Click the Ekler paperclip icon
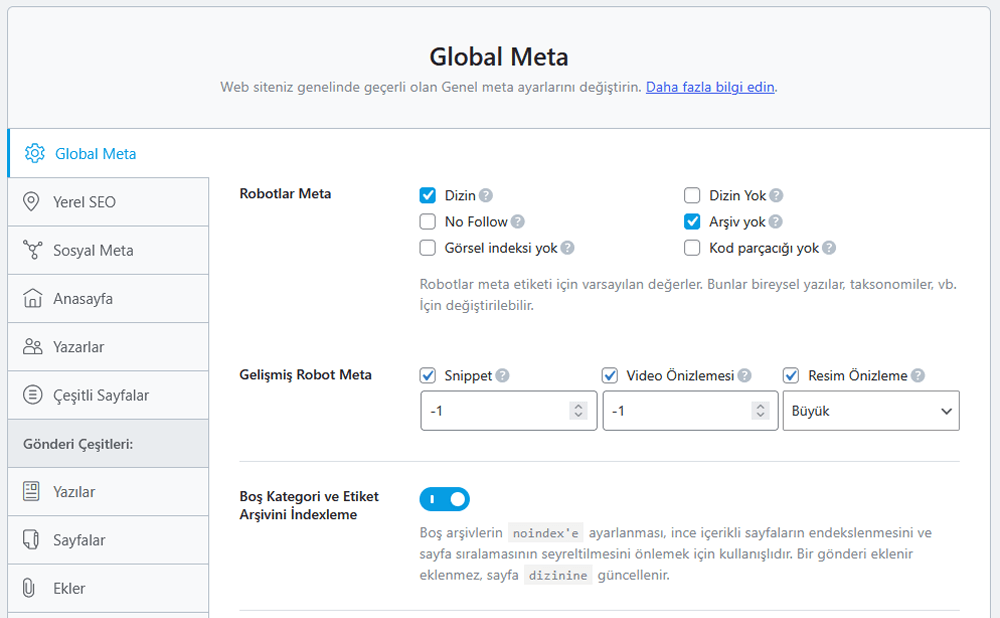The width and height of the screenshot is (1000, 618). 29,588
